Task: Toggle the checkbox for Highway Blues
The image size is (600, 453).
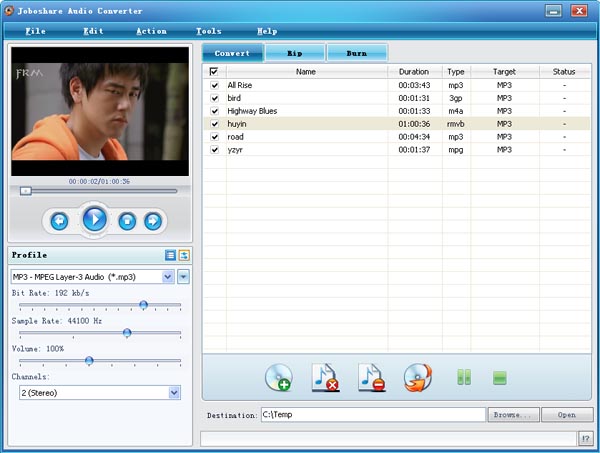Action: (x=214, y=111)
